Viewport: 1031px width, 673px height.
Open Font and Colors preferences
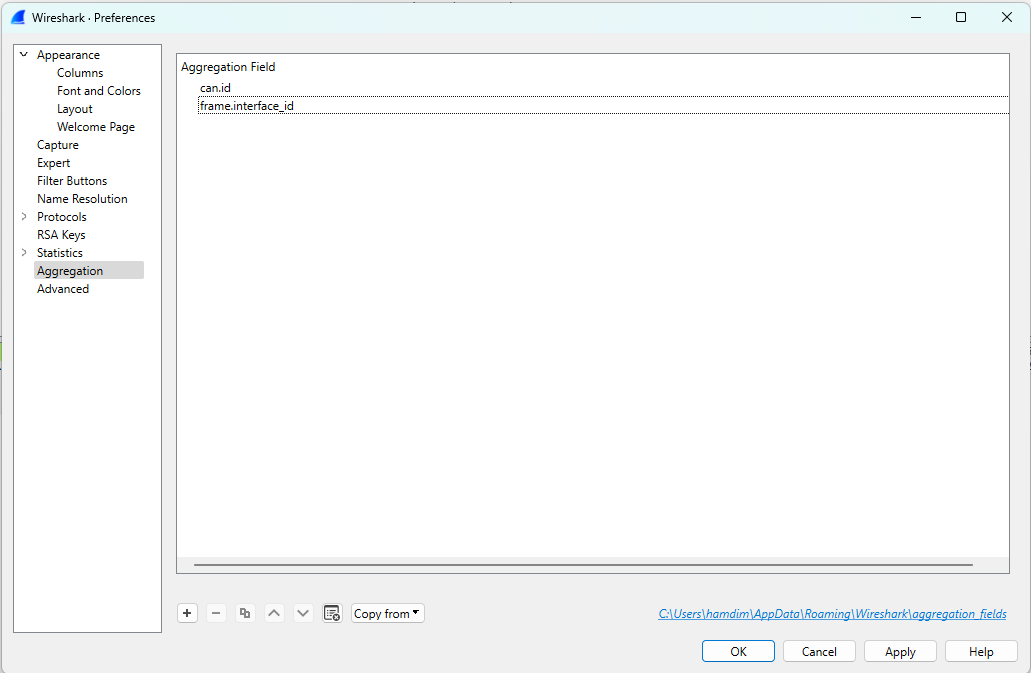[99, 91]
